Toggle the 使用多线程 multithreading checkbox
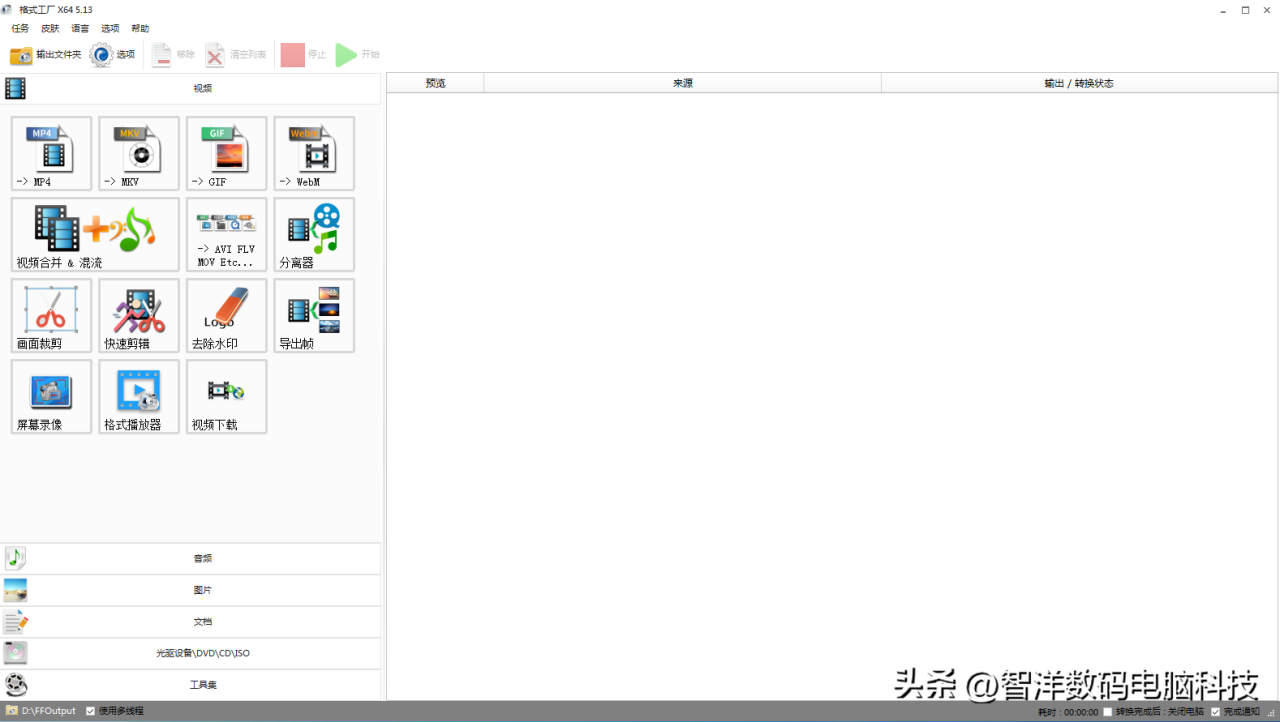 pos(91,711)
